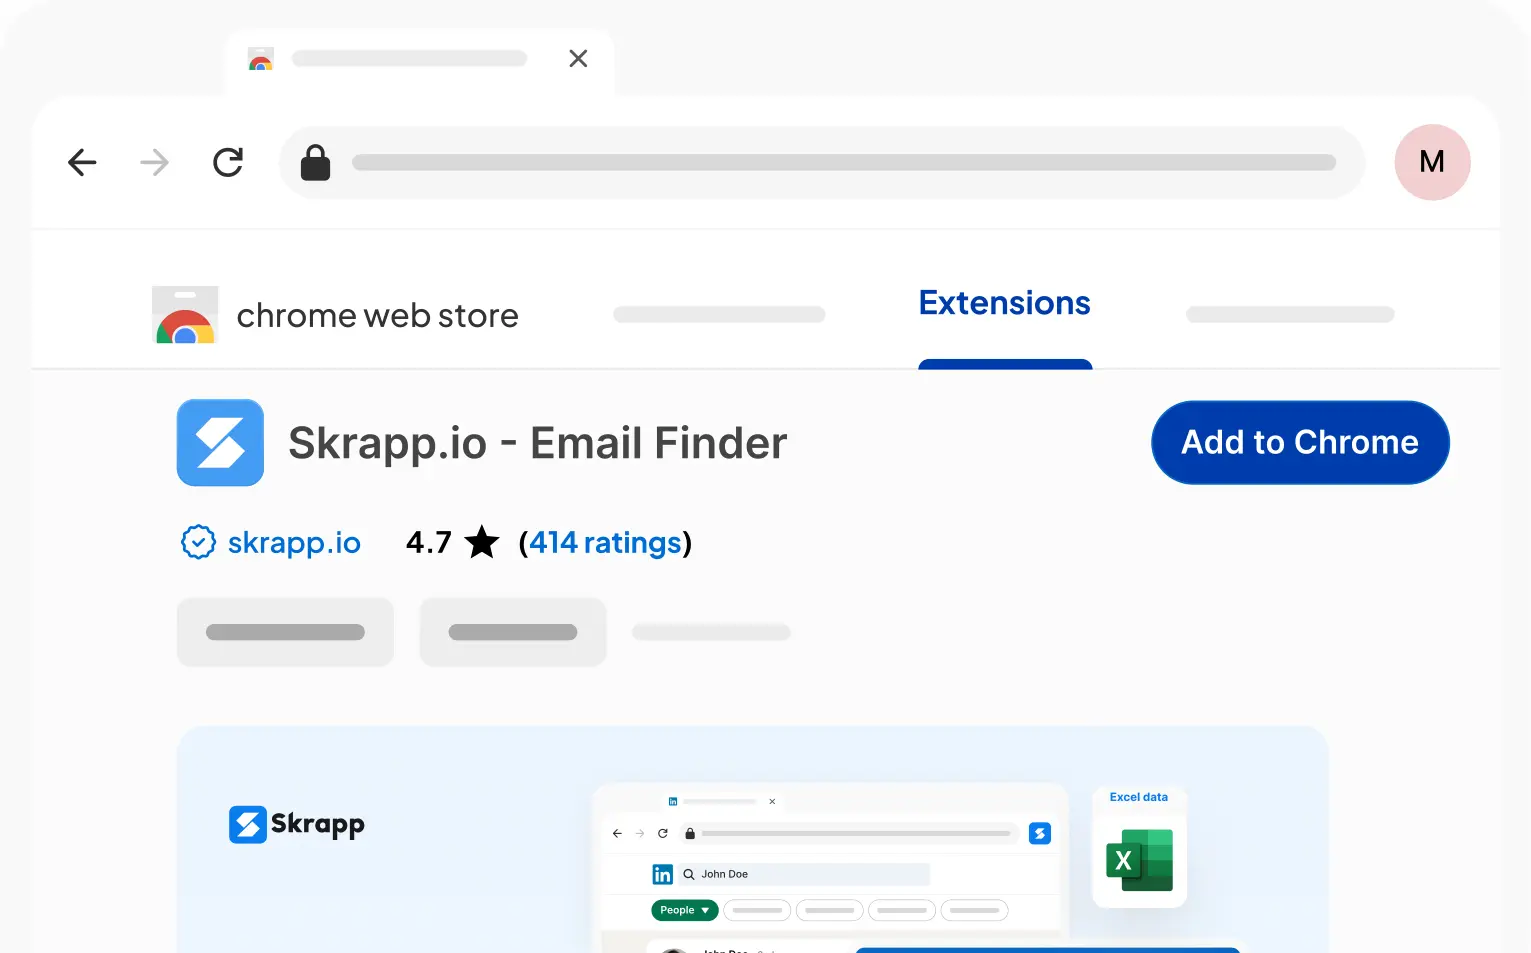Screen dimensions: 1531x953
Task: Click the Excel data icon in the preview image
Action: pyautogui.click(x=1138, y=860)
